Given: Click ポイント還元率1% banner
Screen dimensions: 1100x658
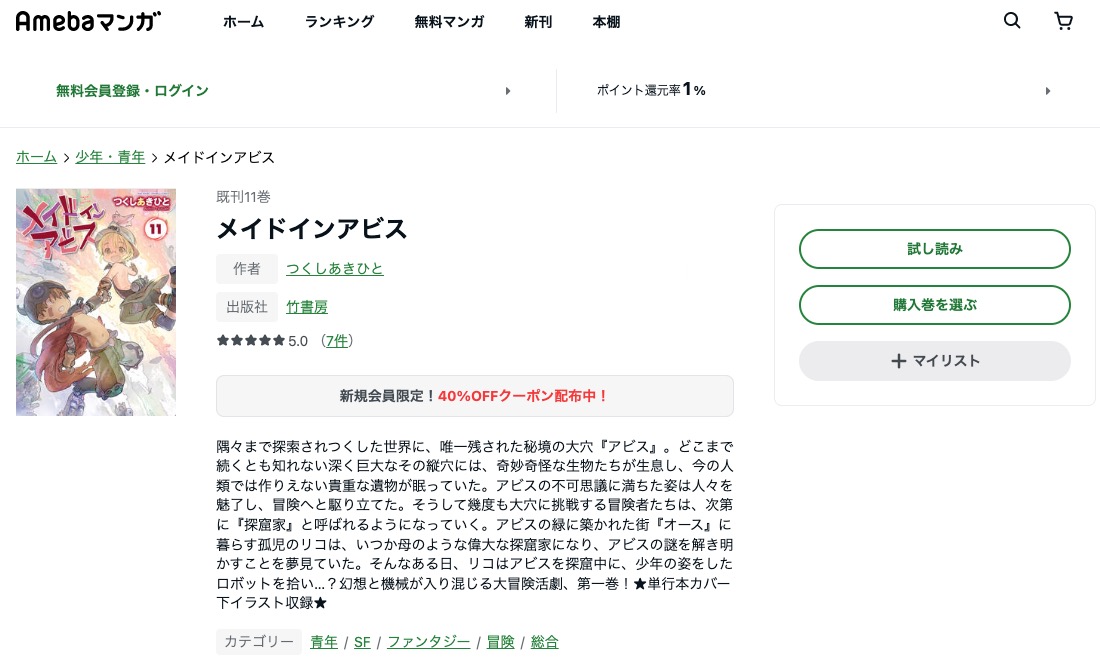Looking at the screenshot, I should [651, 90].
